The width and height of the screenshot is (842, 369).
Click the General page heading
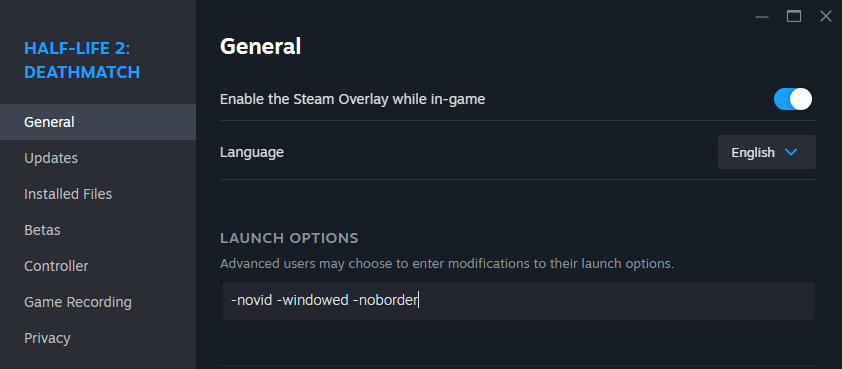[260, 47]
